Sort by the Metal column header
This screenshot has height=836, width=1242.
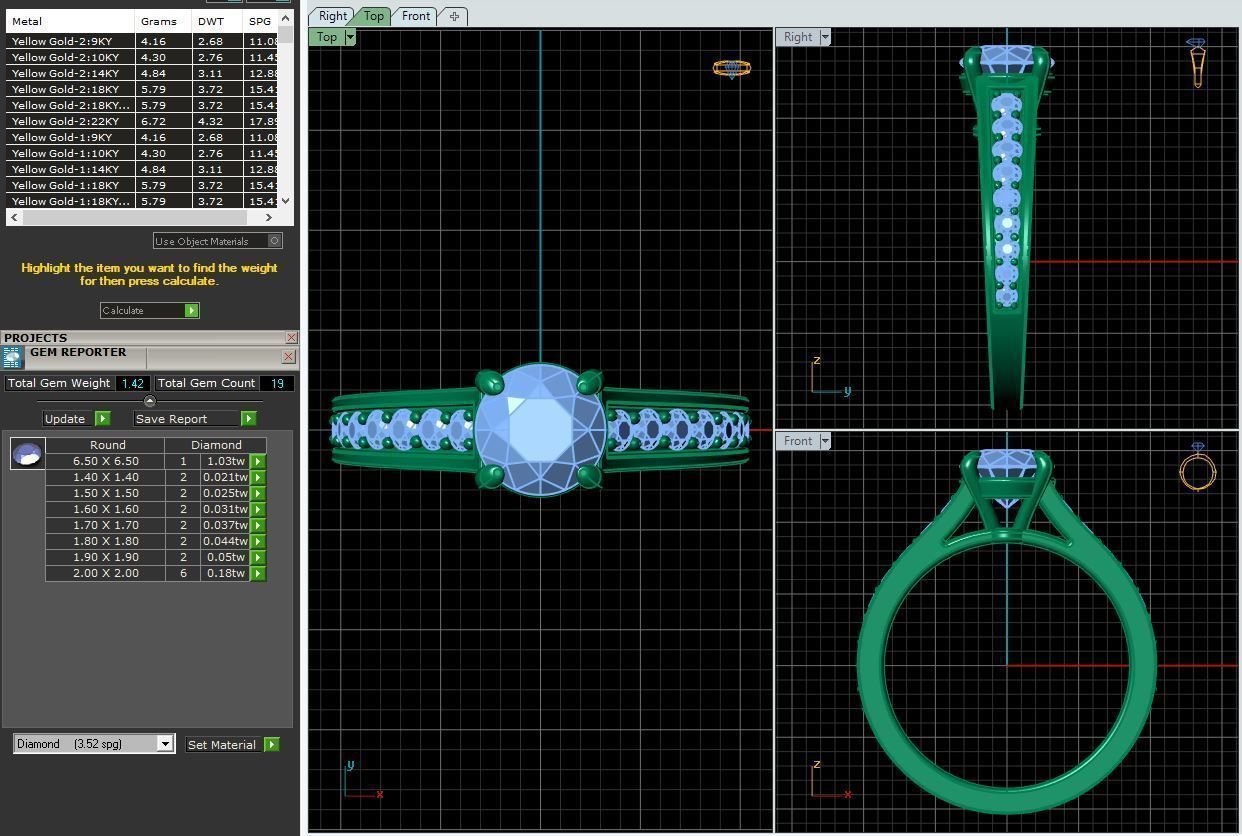coord(70,21)
